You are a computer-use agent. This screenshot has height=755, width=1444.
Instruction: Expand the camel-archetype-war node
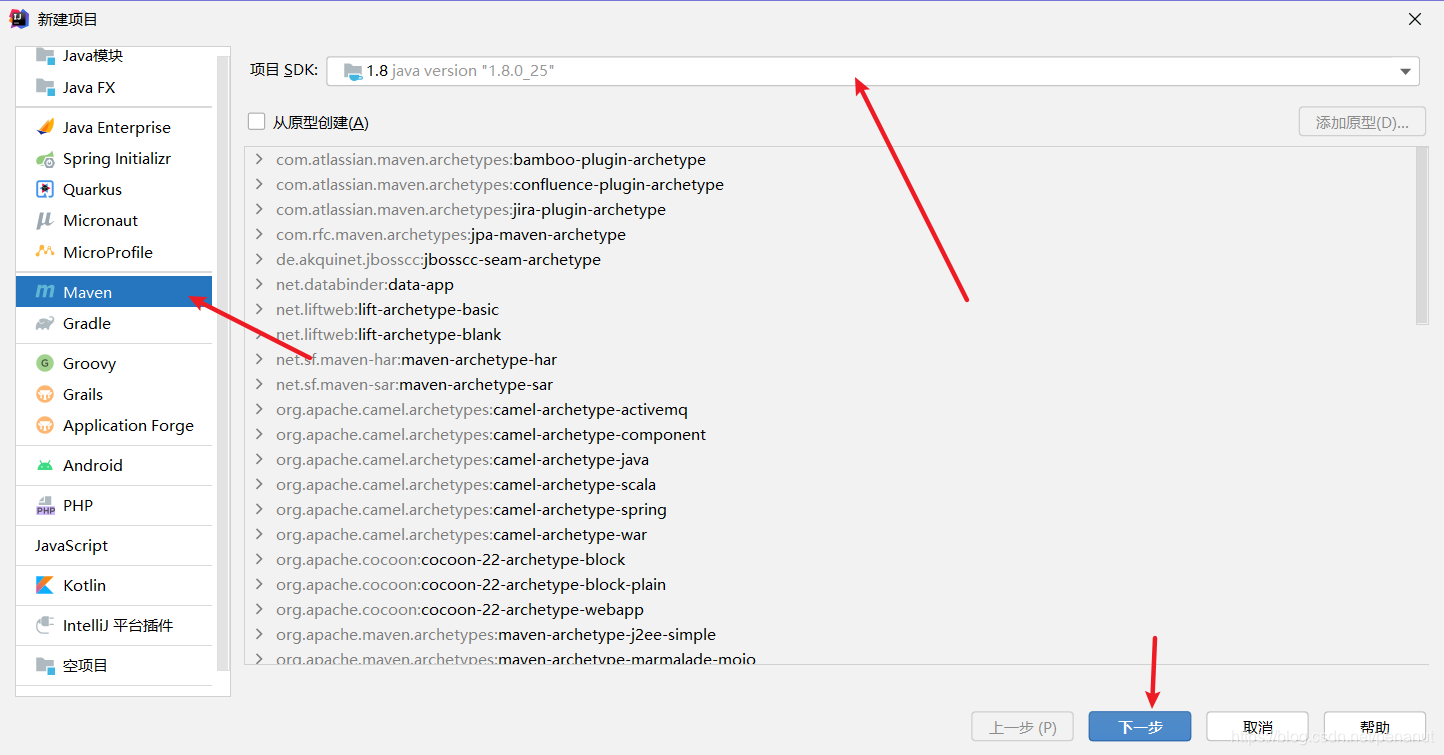point(259,534)
